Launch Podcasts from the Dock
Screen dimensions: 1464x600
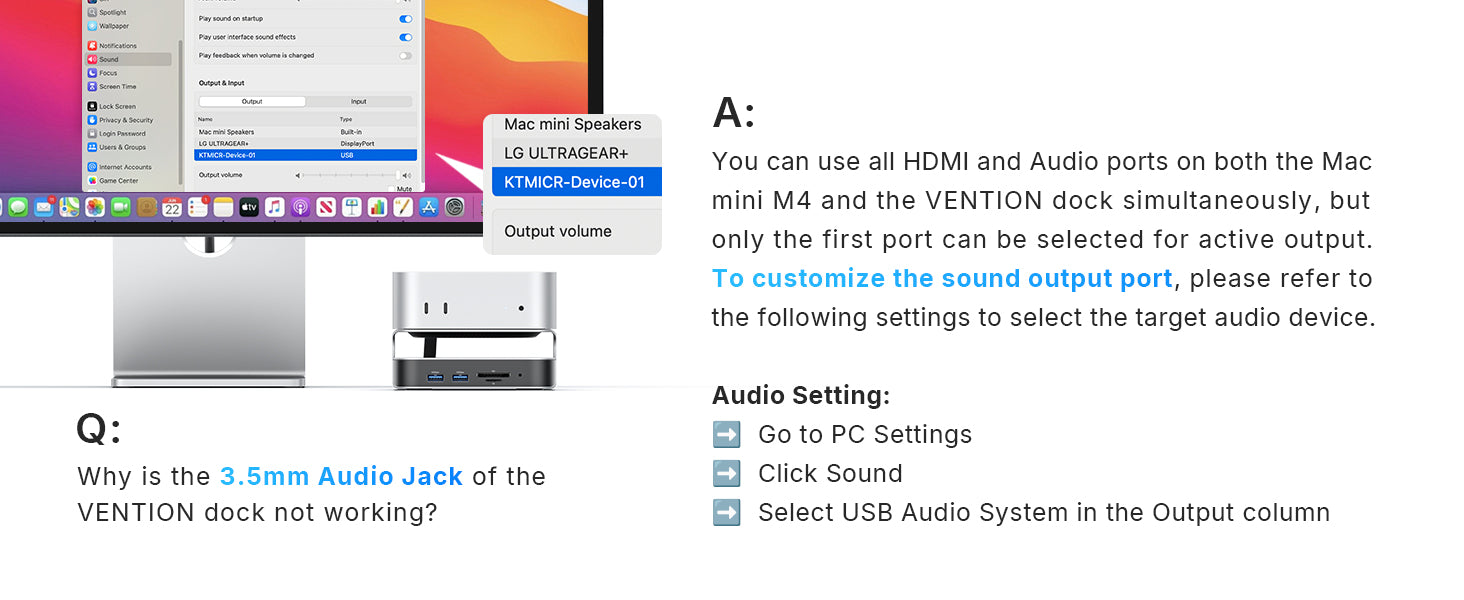[300, 207]
